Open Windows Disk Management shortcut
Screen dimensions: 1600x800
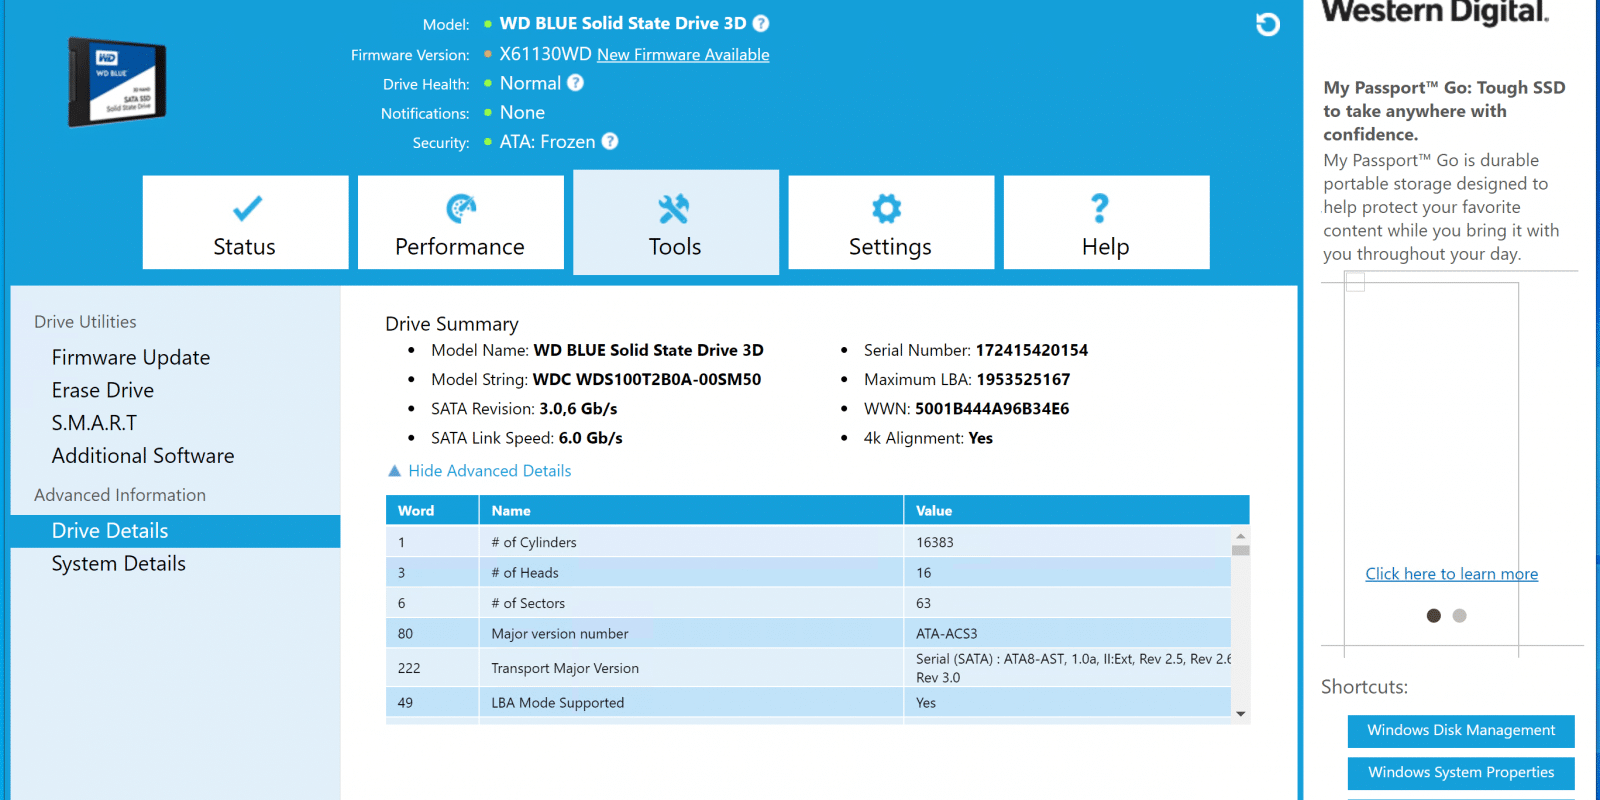coord(1461,731)
